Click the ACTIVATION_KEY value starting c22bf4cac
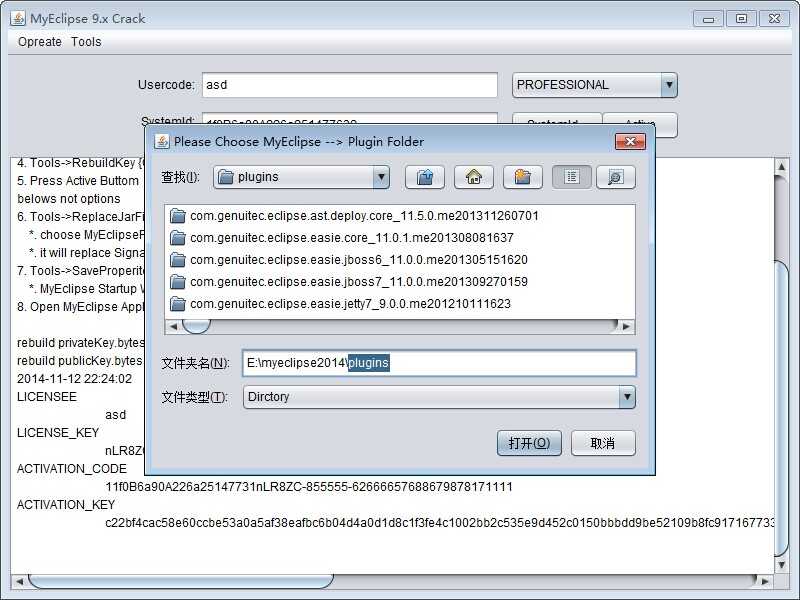Viewport: 800px width, 600px height. [440, 522]
